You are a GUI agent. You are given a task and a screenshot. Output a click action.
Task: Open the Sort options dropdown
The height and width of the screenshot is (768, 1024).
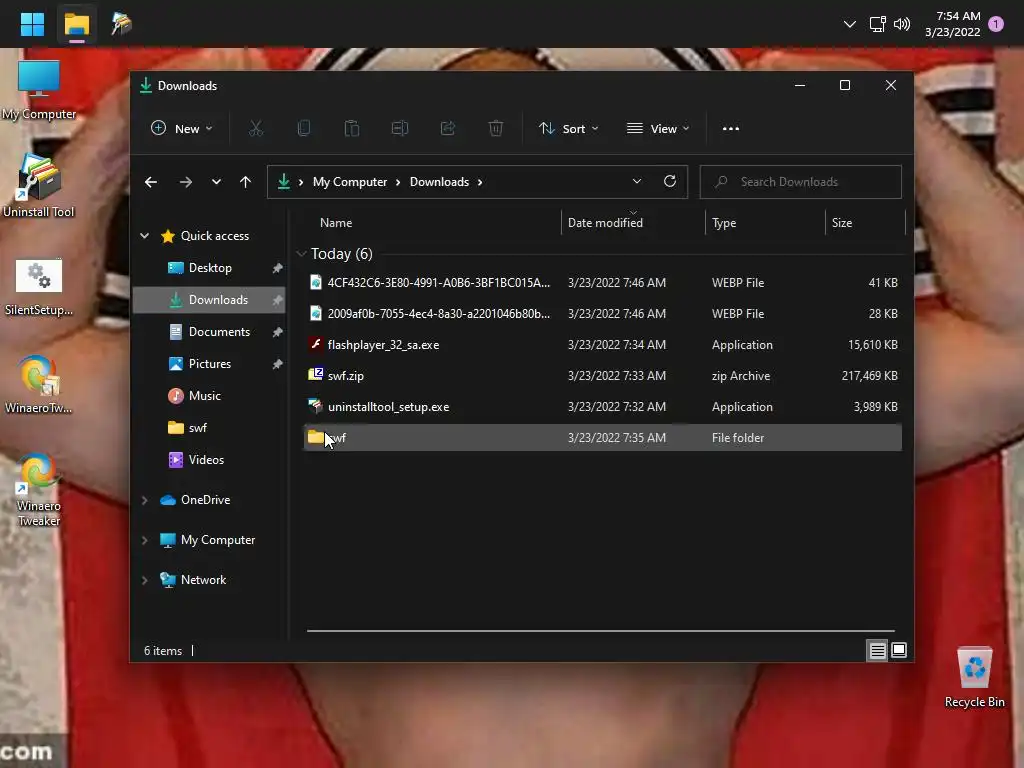click(568, 129)
